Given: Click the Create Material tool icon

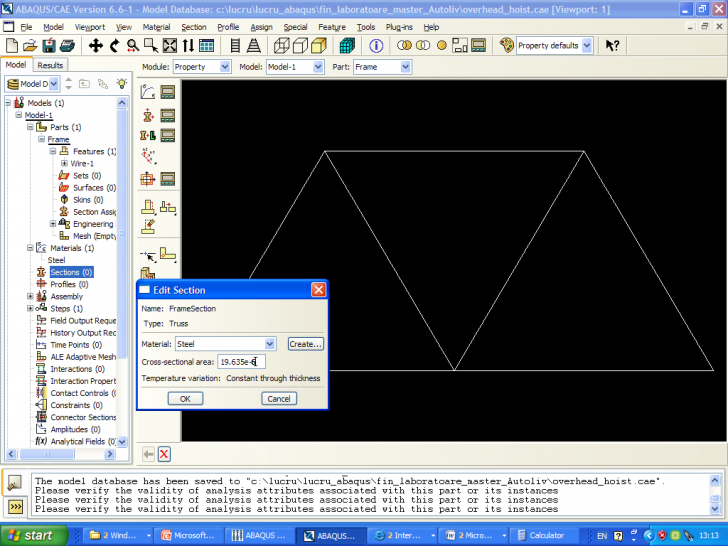Looking at the screenshot, I should point(148,92).
